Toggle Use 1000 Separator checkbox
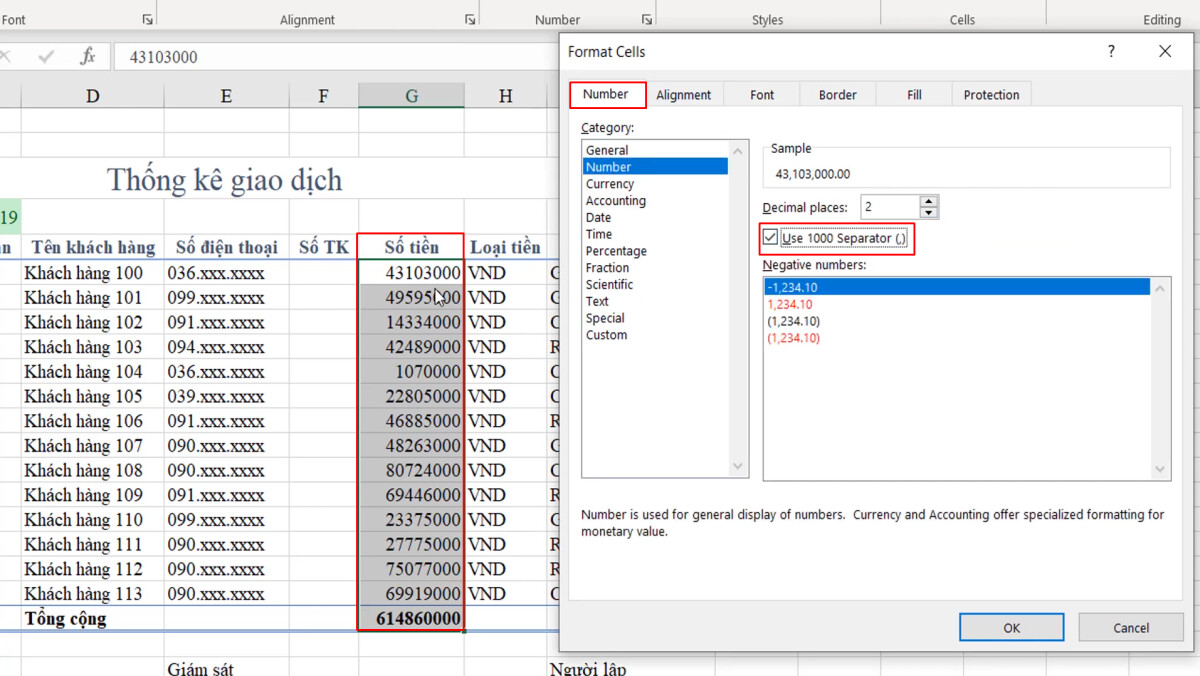The image size is (1200, 676). click(770, 238)
